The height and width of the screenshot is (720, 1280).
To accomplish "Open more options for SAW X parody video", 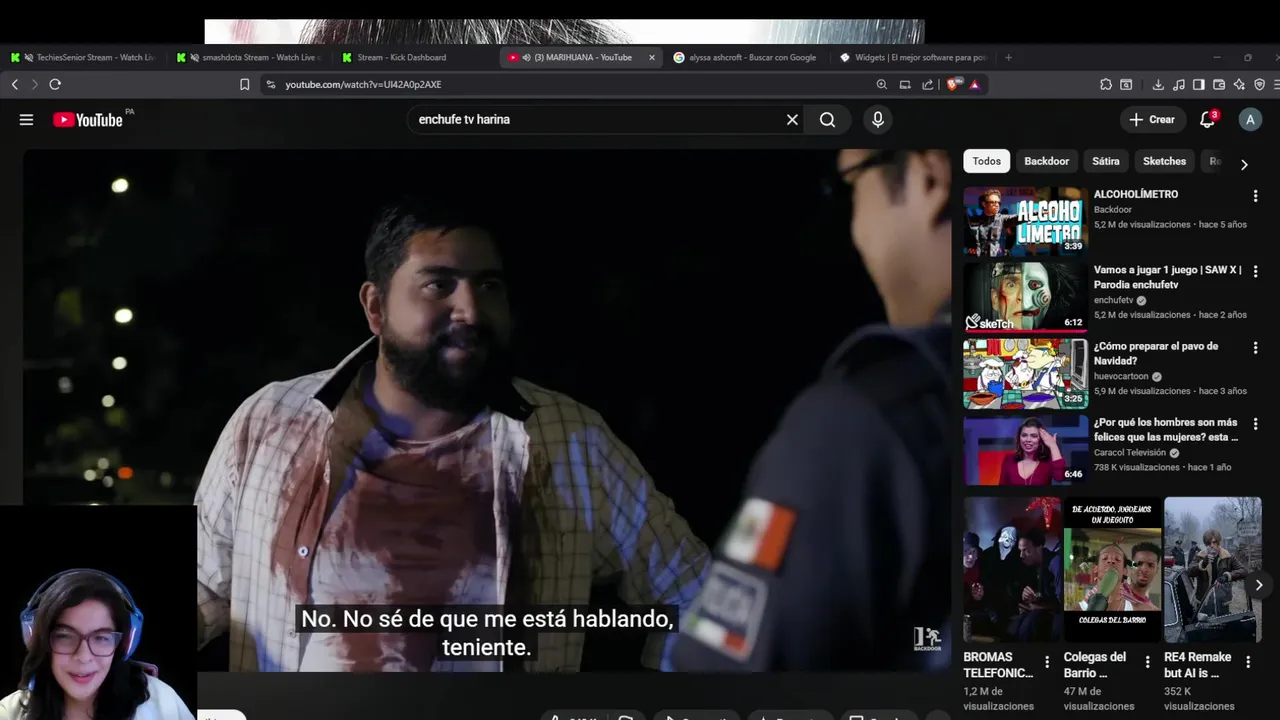I will coord(1255,272).
